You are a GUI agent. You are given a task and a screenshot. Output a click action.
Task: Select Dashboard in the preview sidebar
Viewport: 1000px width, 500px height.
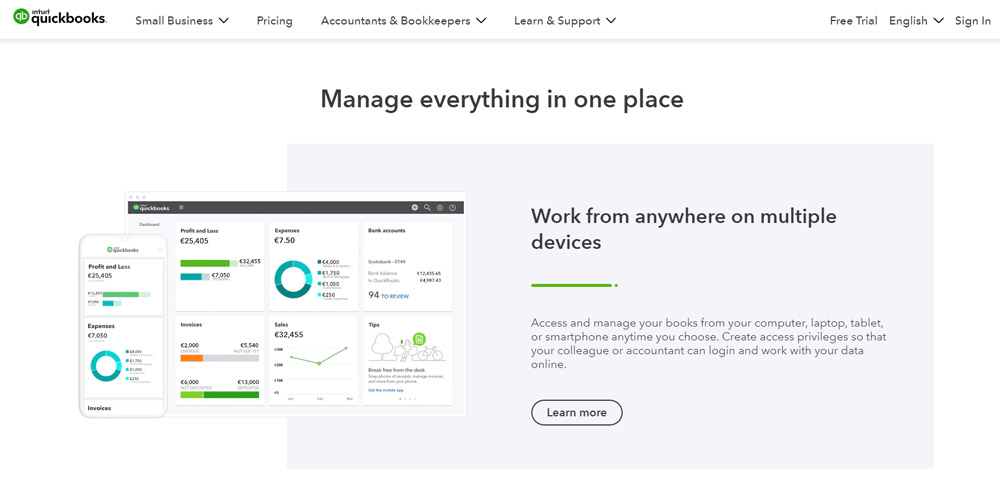click(150, 224)
